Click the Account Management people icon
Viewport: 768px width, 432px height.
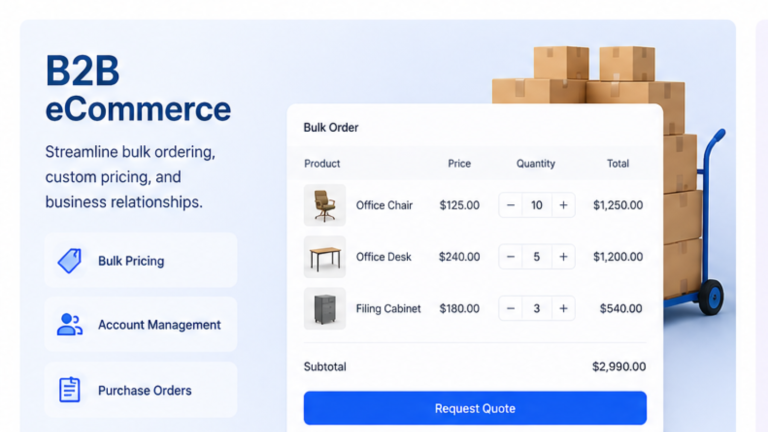pos(70,324)
